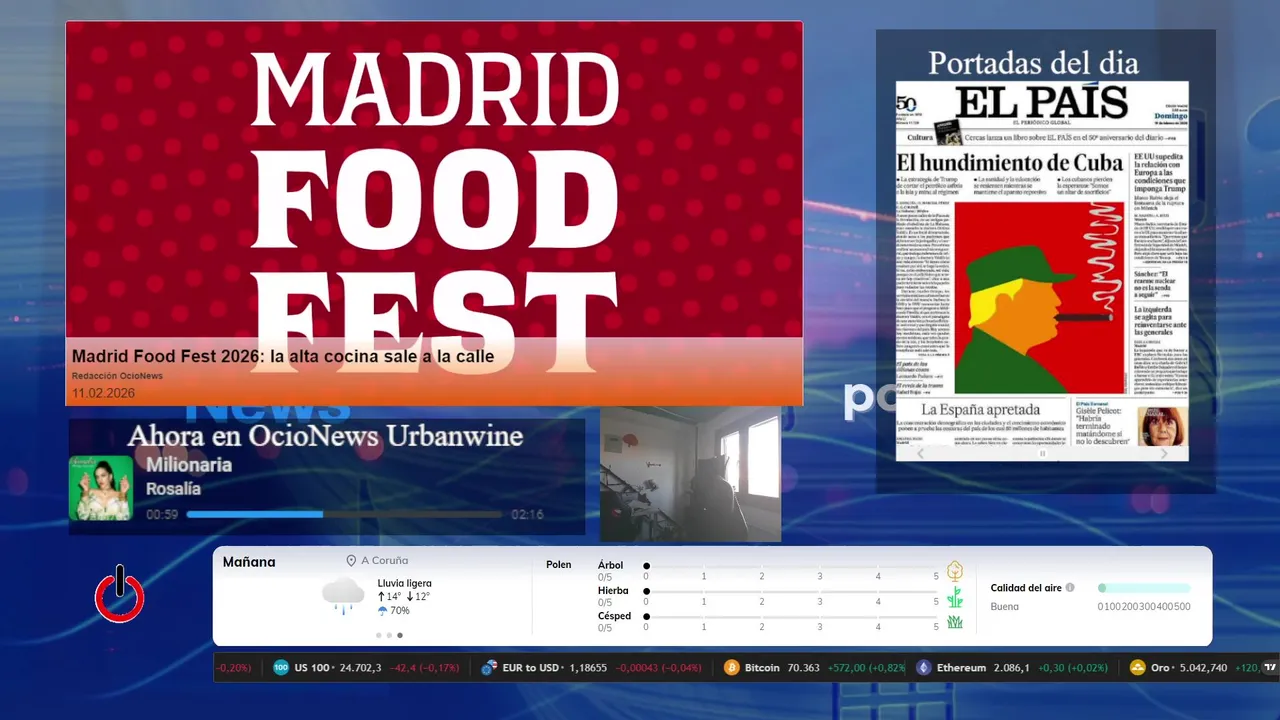The width and height of the screenshot is (1280, 720).
Task: Click the Bitcoin logo in the ticker
Action: click(x=731, y=667)
